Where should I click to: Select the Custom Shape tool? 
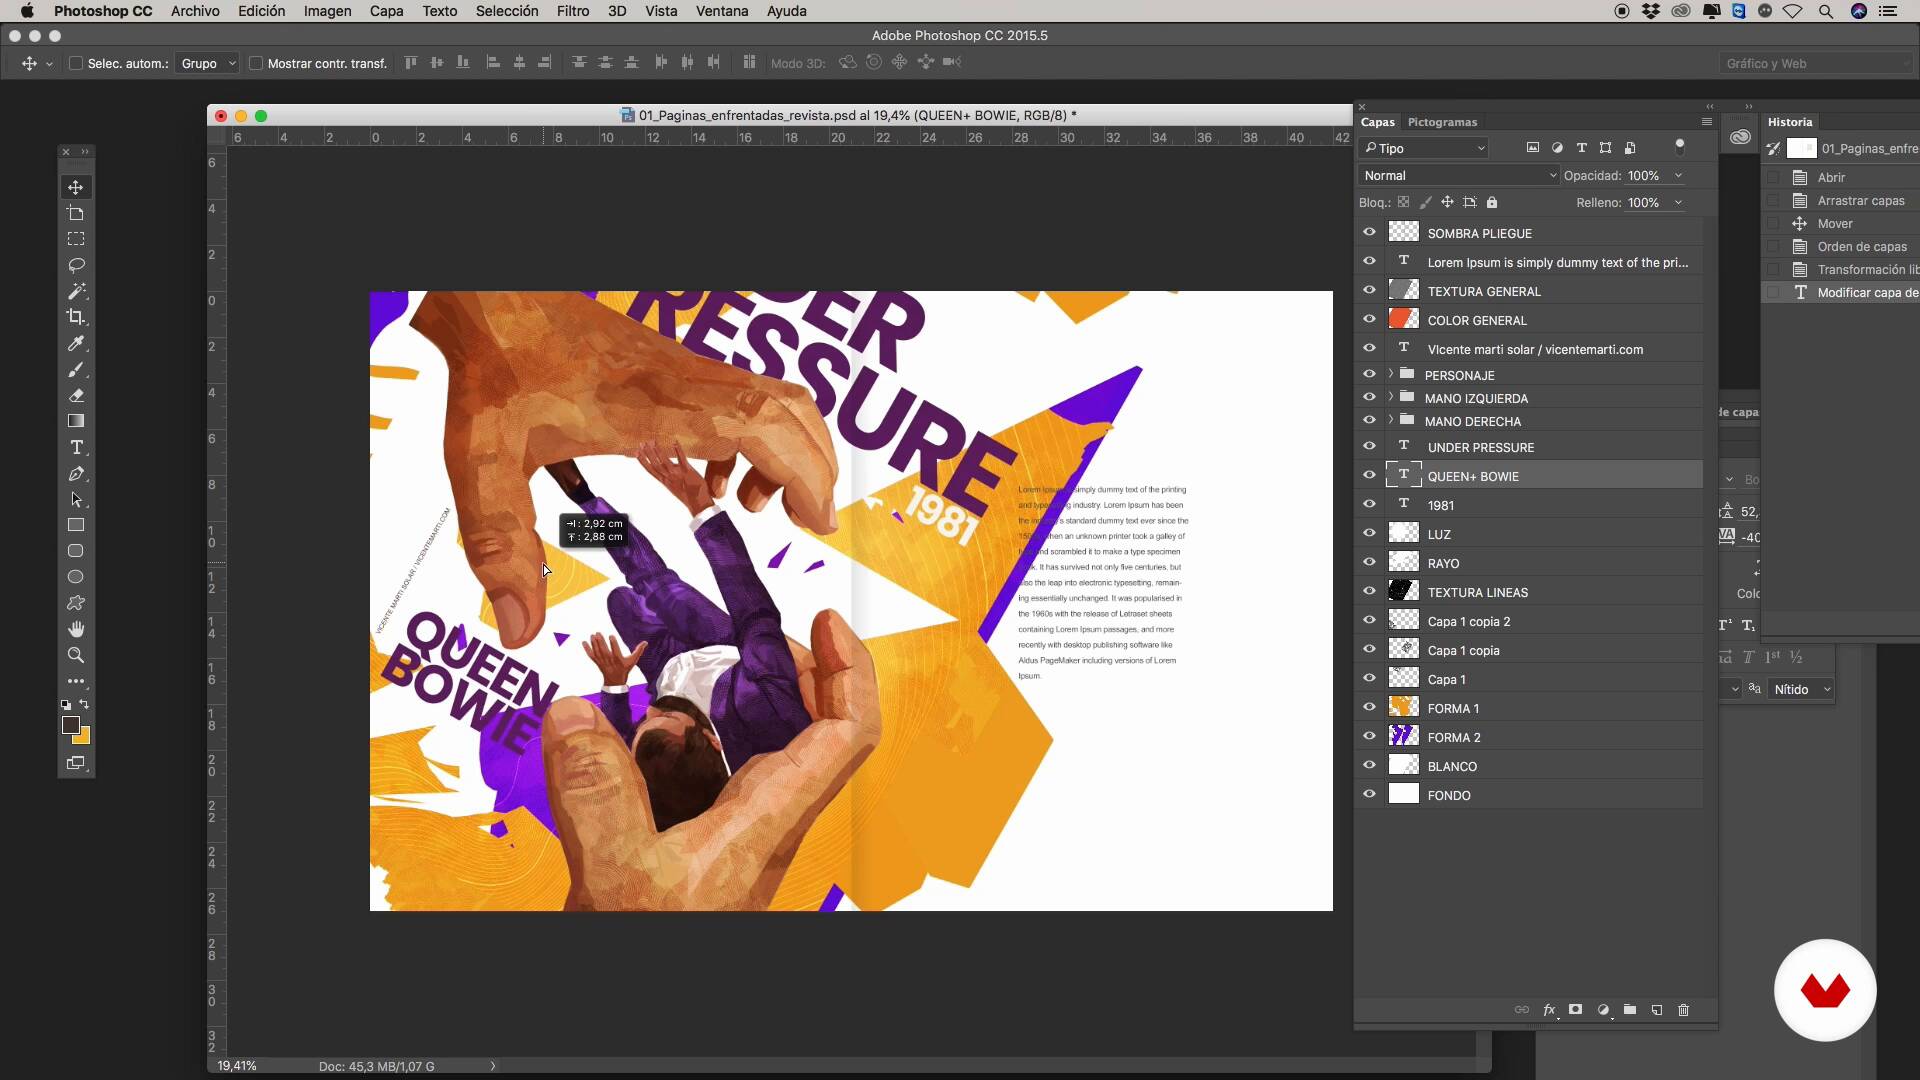(x=76, y=603)
